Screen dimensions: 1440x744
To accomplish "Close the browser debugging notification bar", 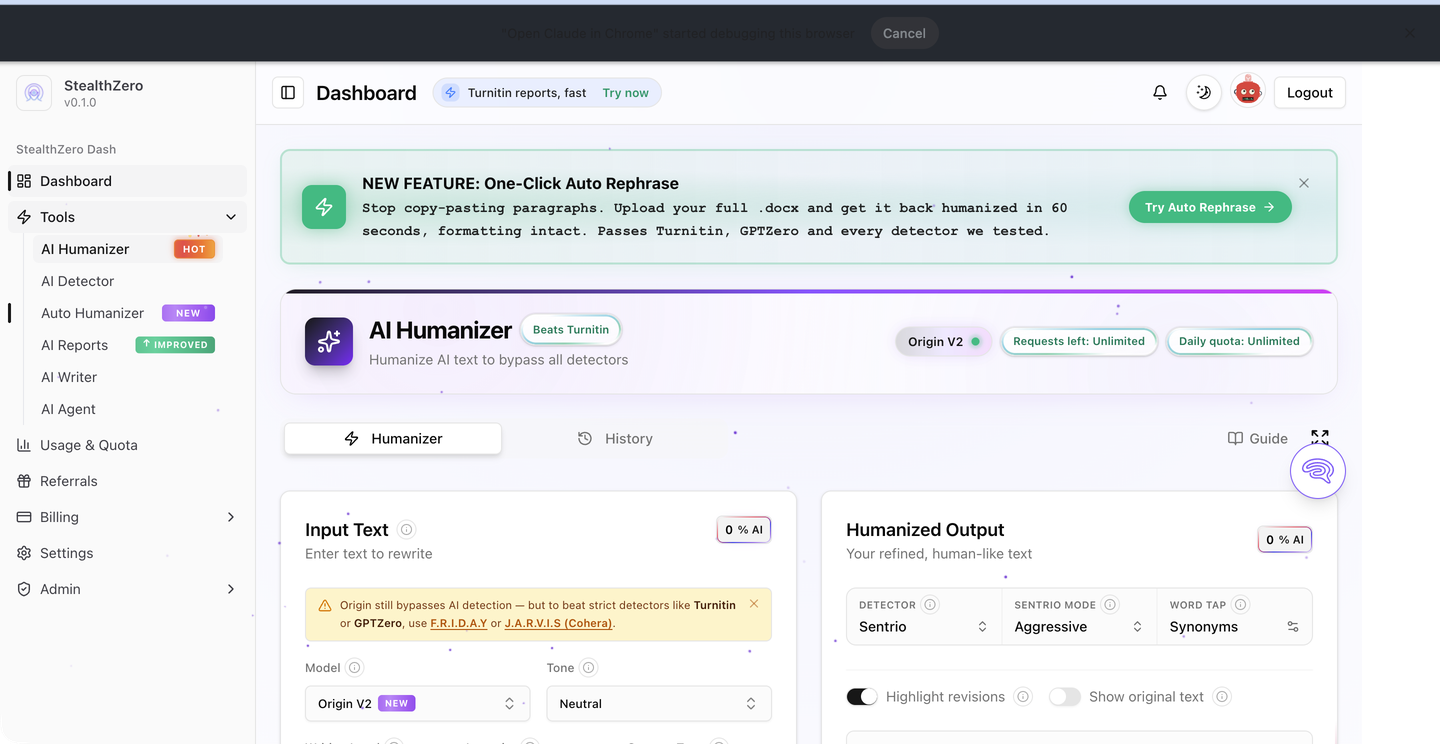I will click(1409, 33).
